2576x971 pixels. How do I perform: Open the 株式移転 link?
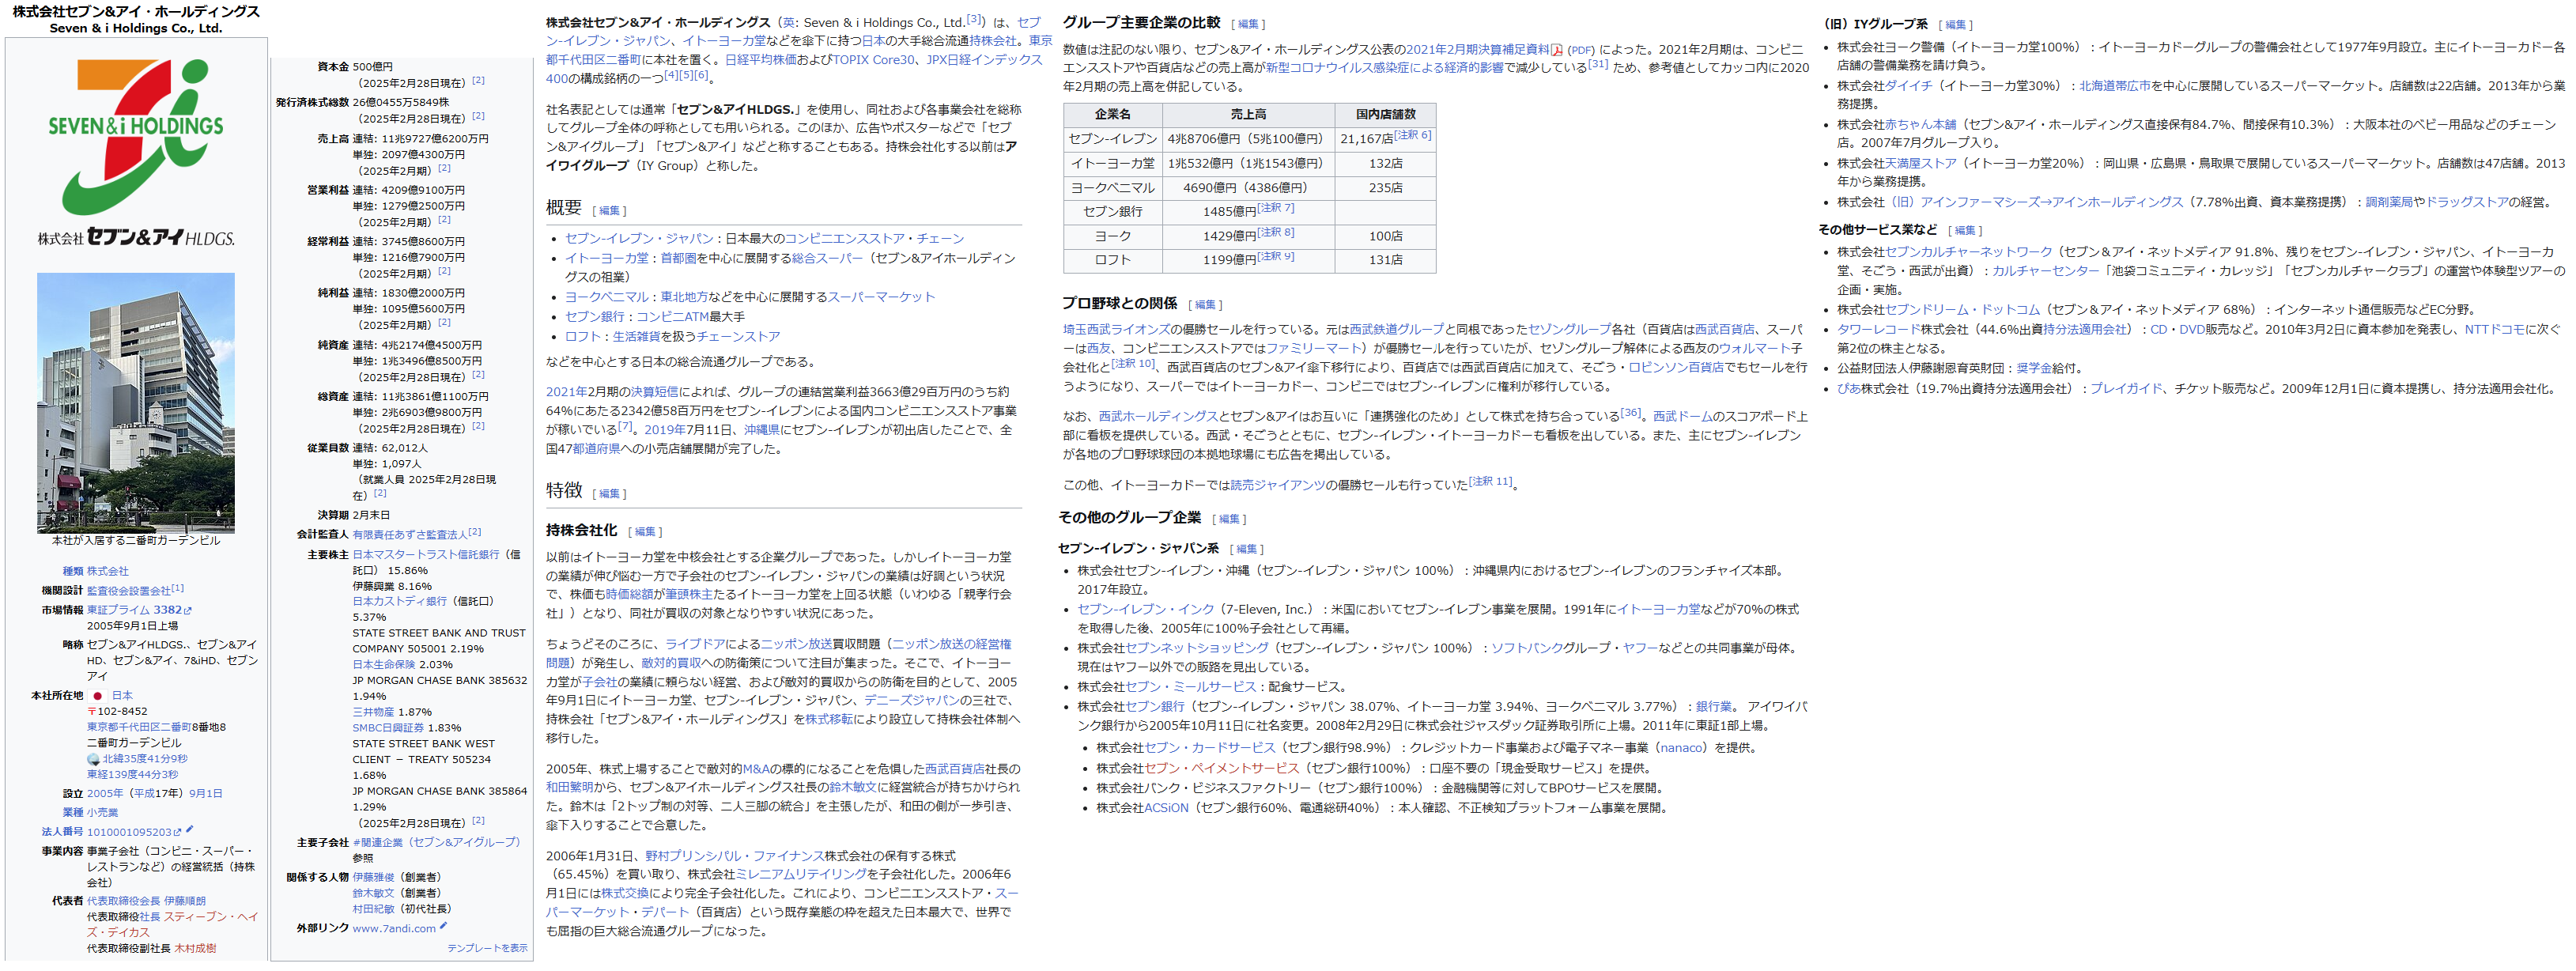point(830,720)
